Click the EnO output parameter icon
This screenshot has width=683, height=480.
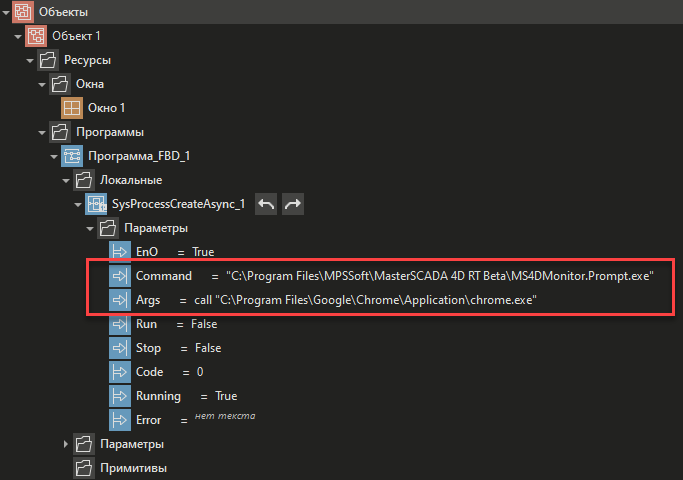(120, 252)
